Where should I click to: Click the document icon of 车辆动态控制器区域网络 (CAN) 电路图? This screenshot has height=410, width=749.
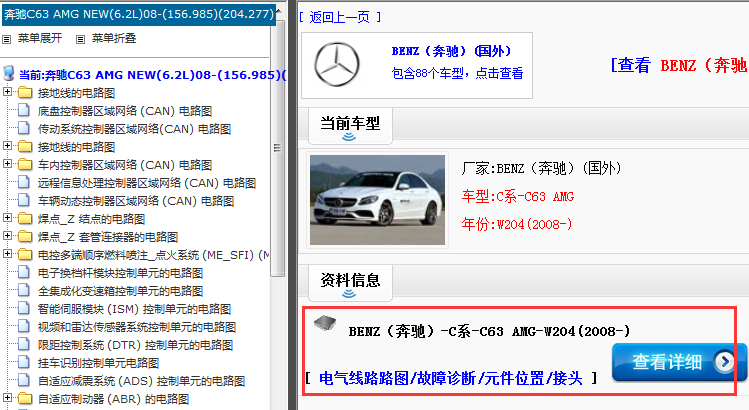[x=24, y=200]
